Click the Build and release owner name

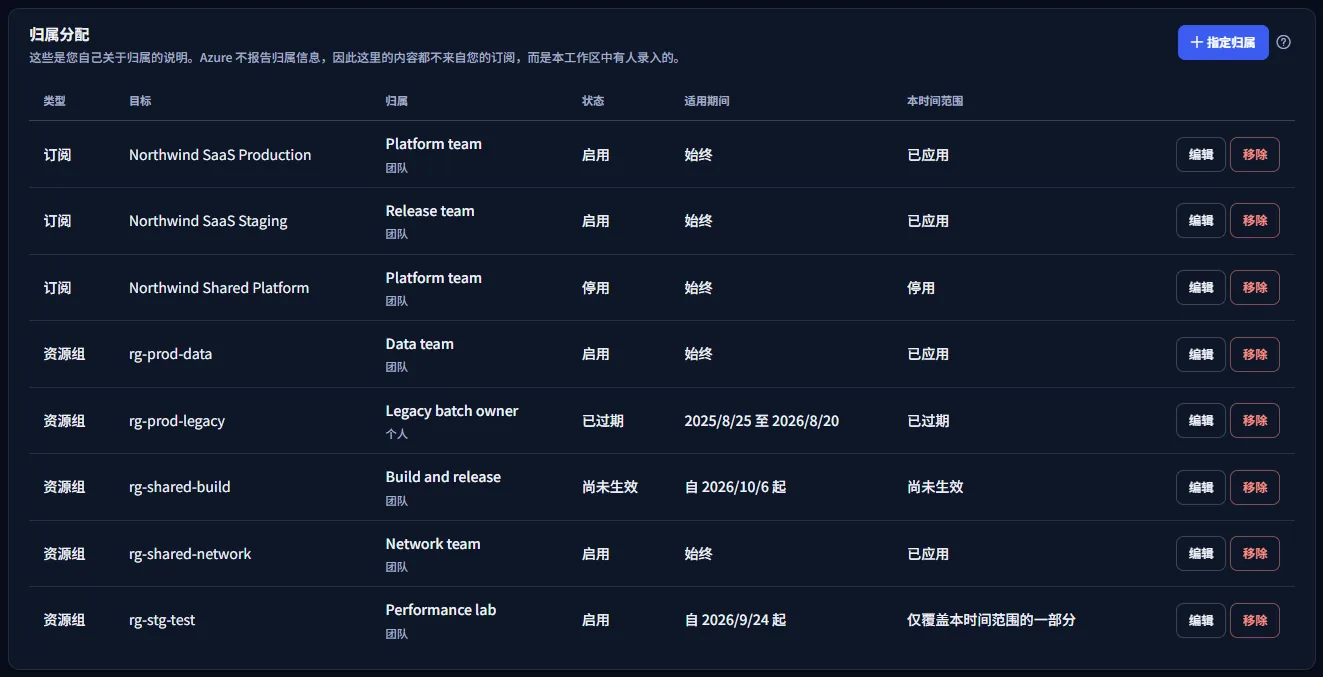coord(443,477)
